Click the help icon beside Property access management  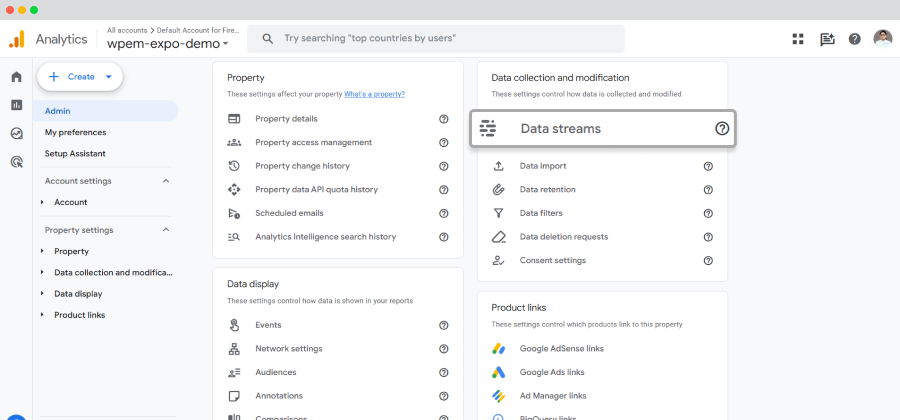pyautogui.click(x=444, y=142)
